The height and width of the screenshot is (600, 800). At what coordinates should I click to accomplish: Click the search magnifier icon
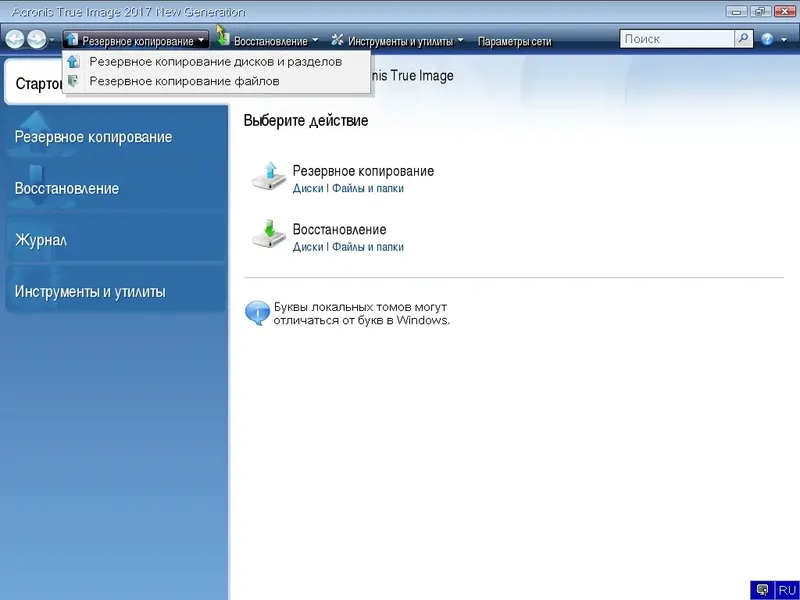[744, 38]
